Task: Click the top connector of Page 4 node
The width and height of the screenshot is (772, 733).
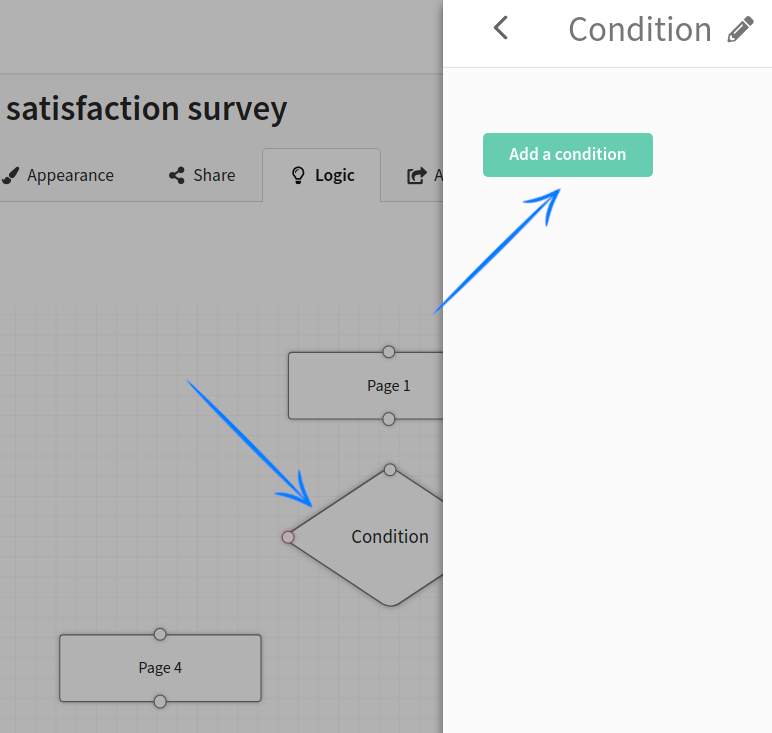Action: (x=160, y=634)
